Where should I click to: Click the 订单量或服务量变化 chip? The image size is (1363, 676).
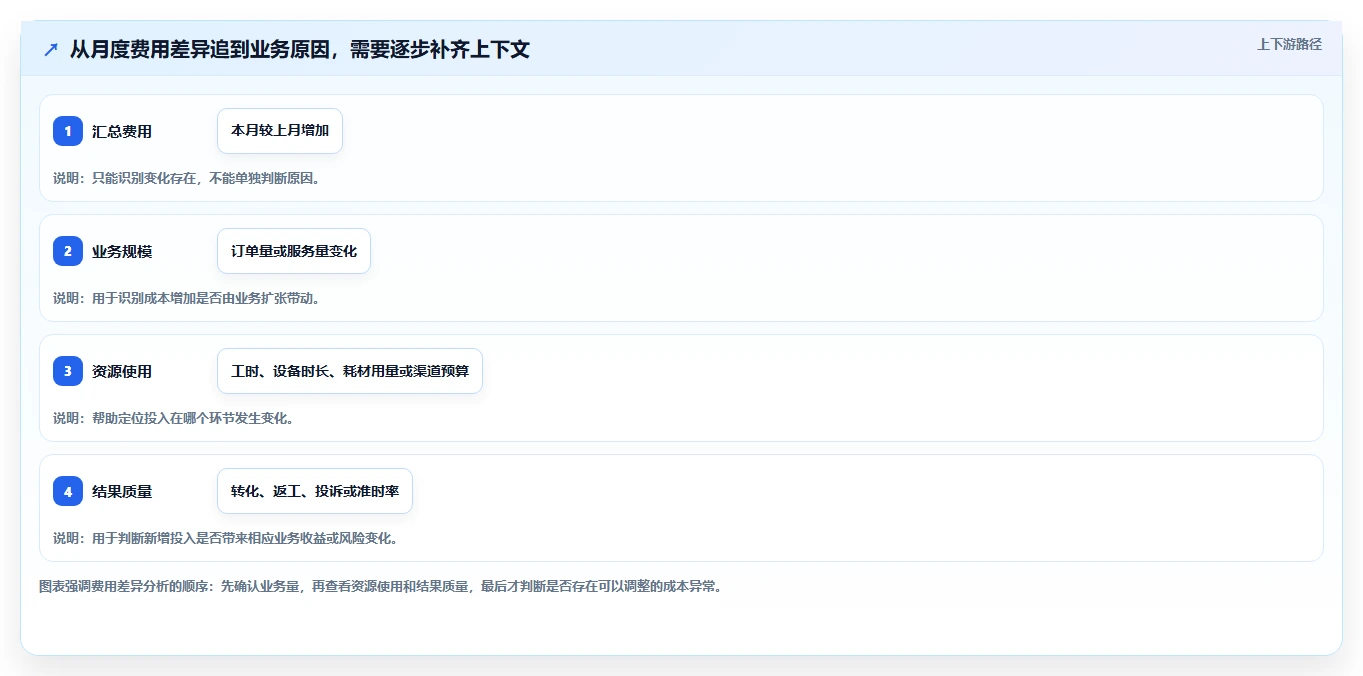point(294,251)
